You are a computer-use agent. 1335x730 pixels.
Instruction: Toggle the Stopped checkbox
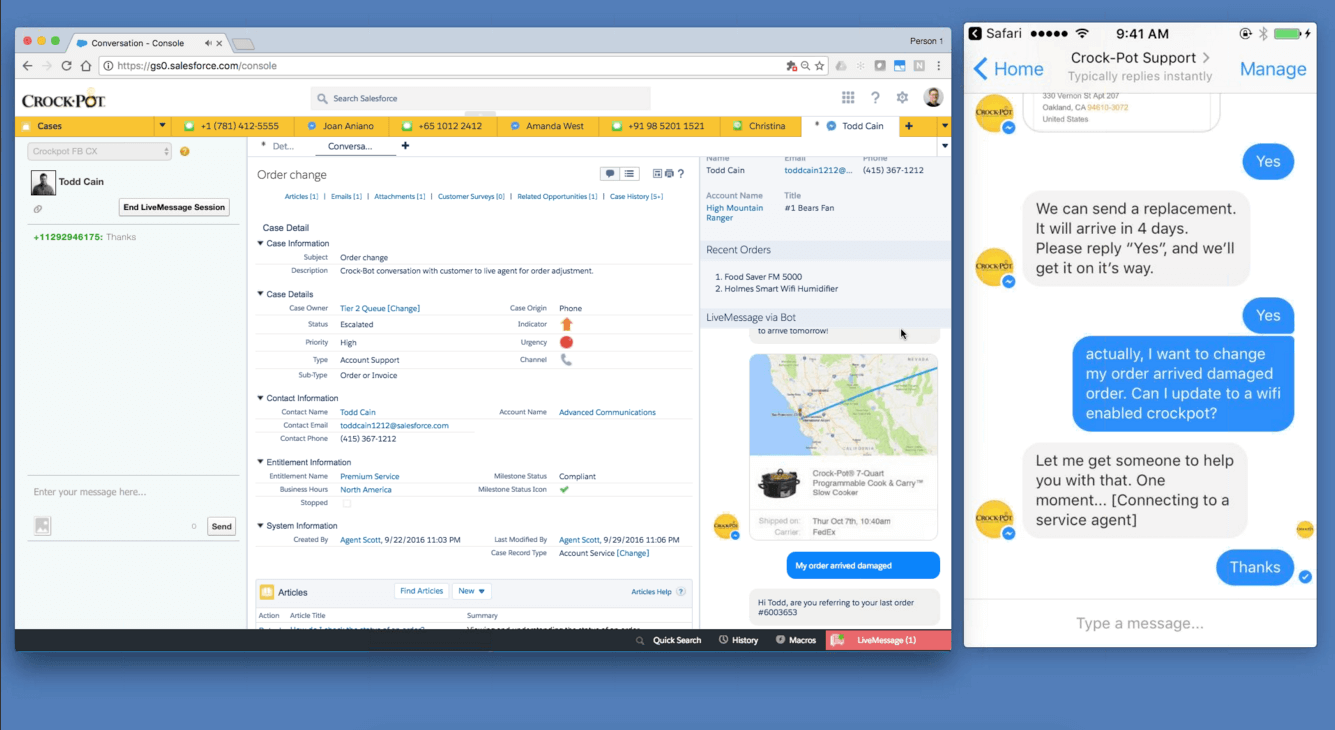(x=347, y=503)
